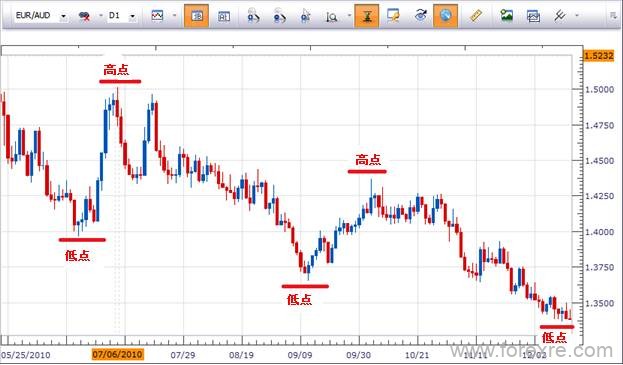The height and width of the screenshot is (365, 623).
Task: Open the pitchfork drawing tool
Action: (559, 16)
